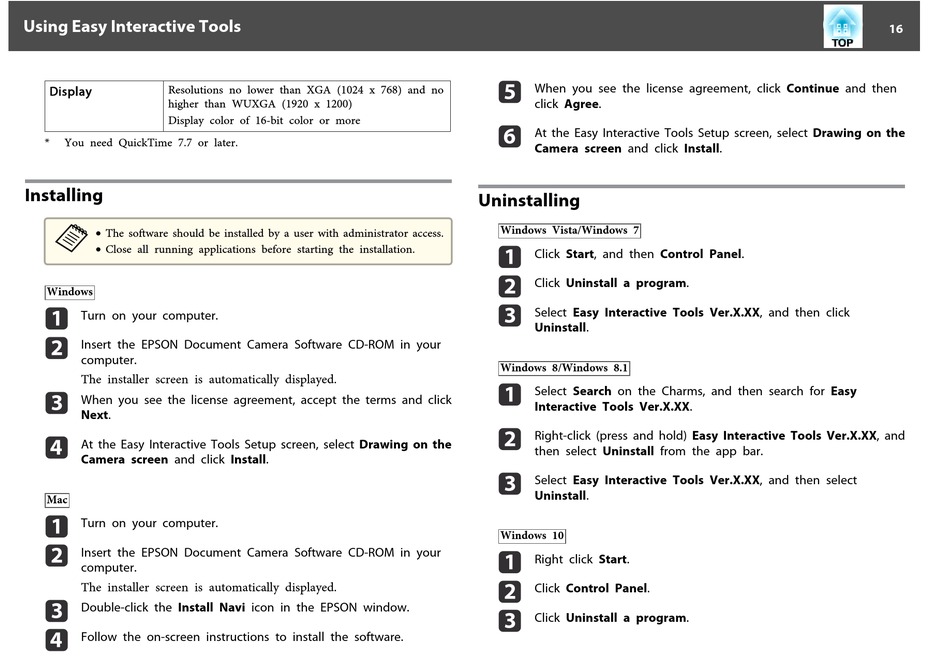Click 'Turn on your computer.' in Windows section
Screen dimensions: 950x660
[x=150, y=316]
